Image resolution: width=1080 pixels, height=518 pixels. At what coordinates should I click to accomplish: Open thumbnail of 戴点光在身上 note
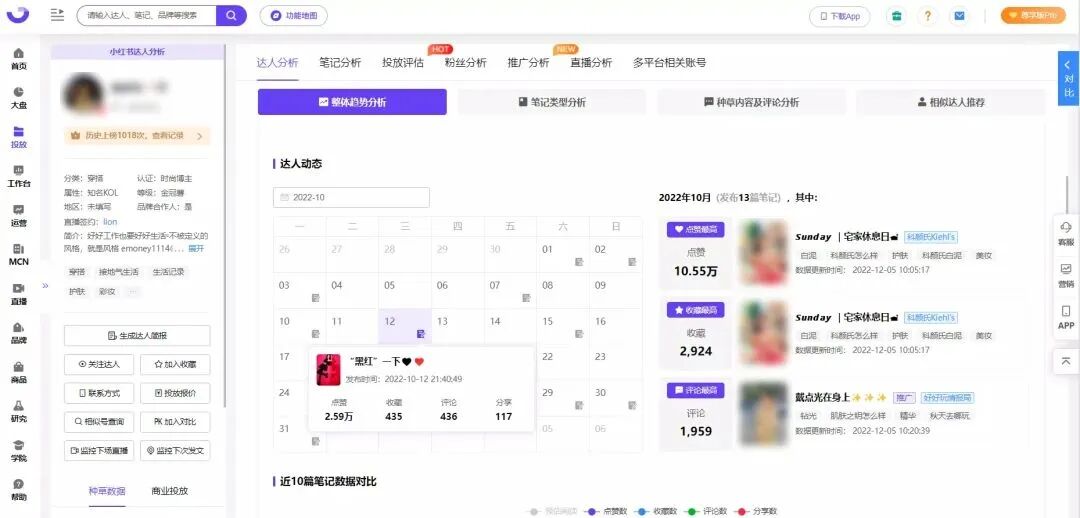(763, 413)
